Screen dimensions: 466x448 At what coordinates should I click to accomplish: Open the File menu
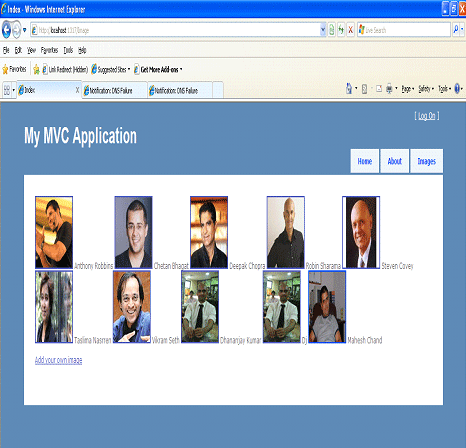tap(6, 50)
